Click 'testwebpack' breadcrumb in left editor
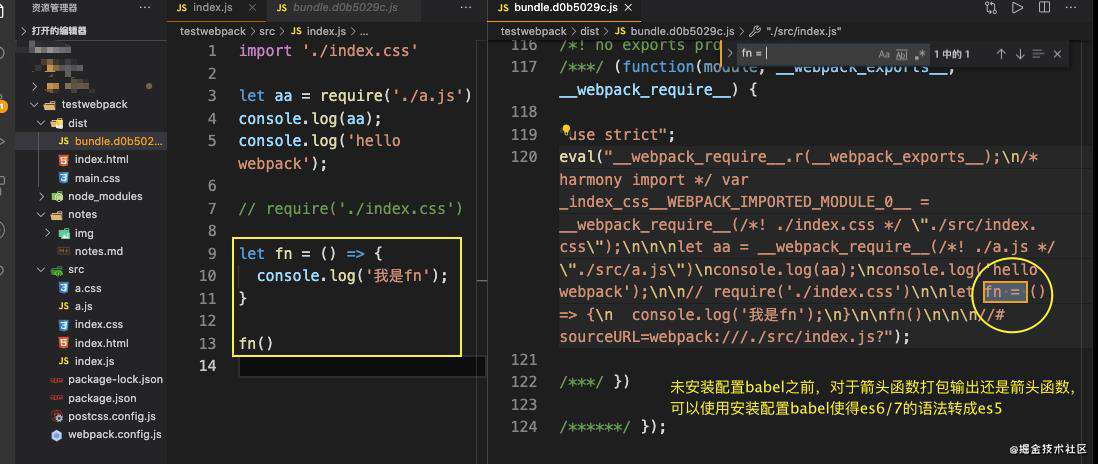The image size is (1098, 464). [213, 31]
